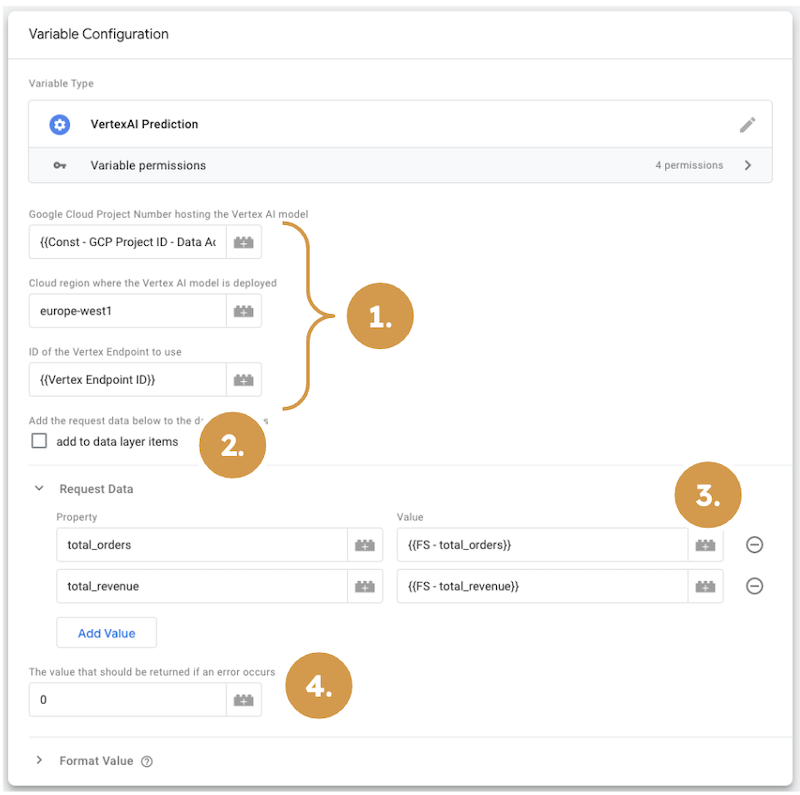Enable the add to data layer items checkbox
800x795 pixels.
click(39, 441)
